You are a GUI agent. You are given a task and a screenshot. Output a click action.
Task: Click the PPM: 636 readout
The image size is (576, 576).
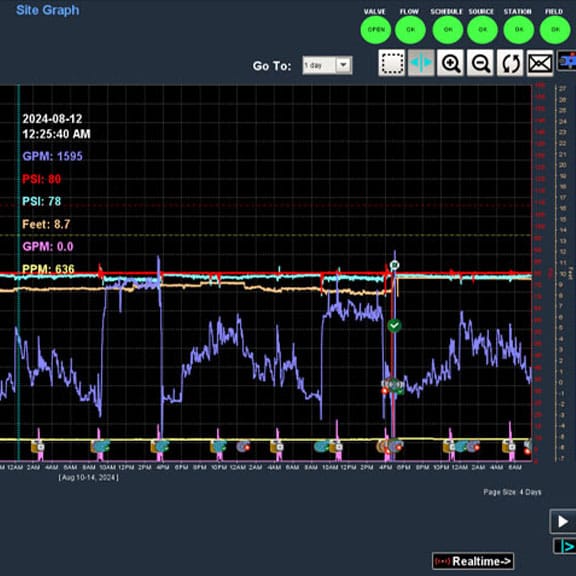coord(48,269)
